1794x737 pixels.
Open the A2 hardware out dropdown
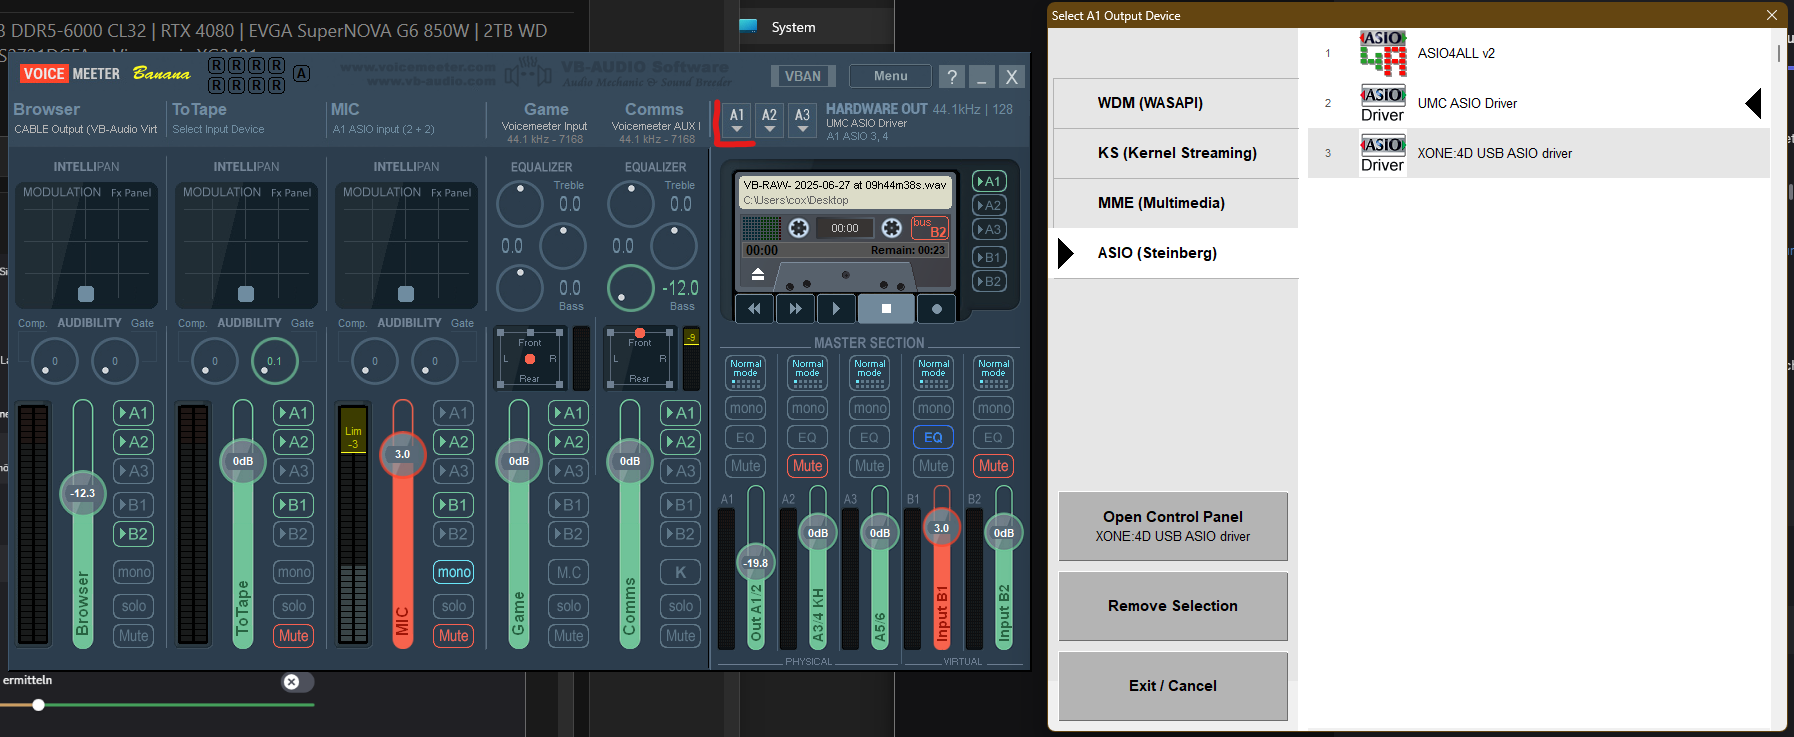pos(769,120)
